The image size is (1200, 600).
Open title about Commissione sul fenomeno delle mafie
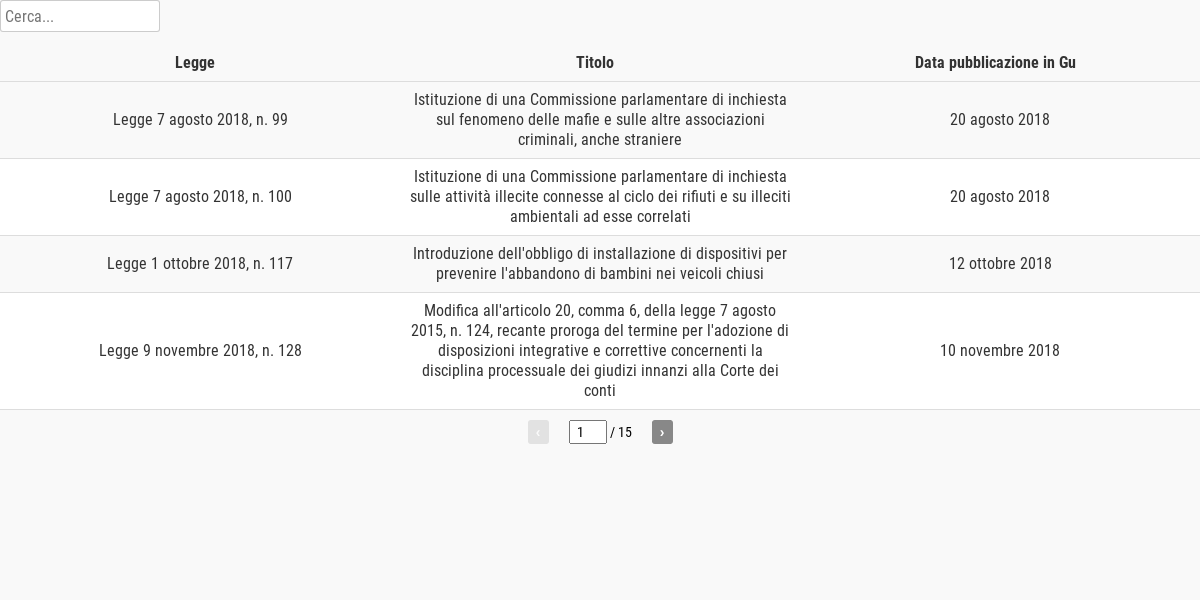click(600, 120)
